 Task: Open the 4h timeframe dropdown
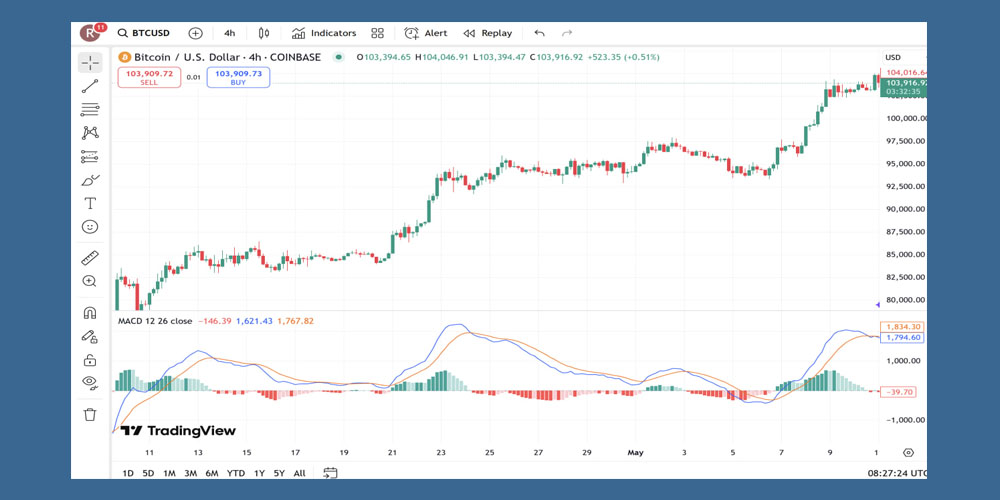pos(230,33)
